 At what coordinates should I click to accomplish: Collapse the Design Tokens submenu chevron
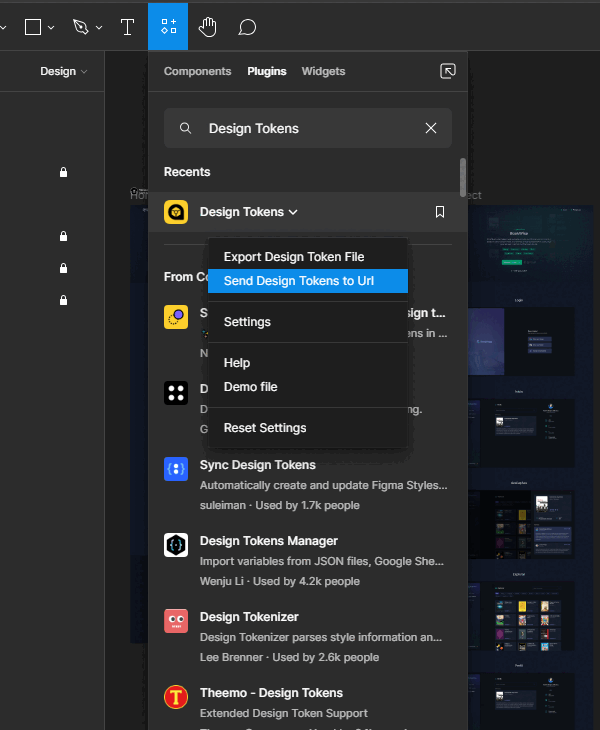(293, 212)
